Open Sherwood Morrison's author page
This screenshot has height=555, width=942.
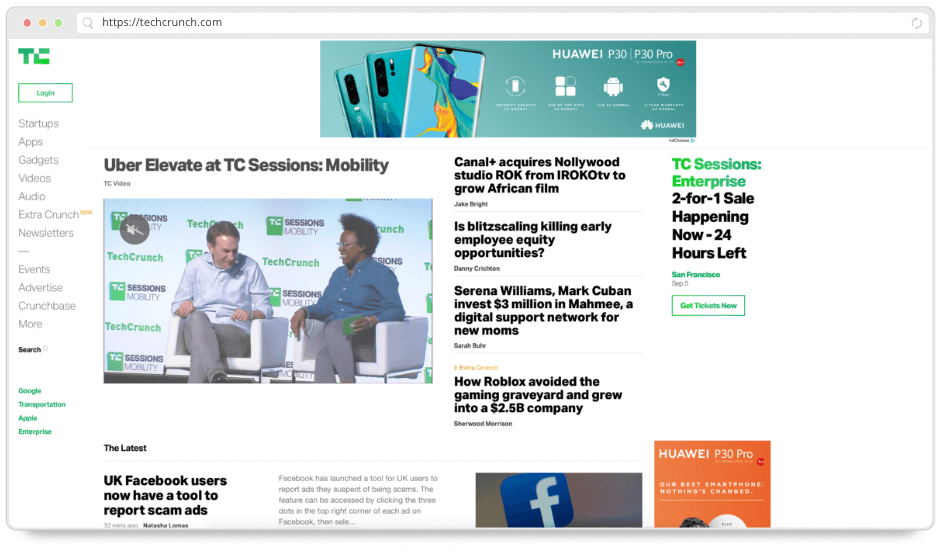(x=483, y=423)
